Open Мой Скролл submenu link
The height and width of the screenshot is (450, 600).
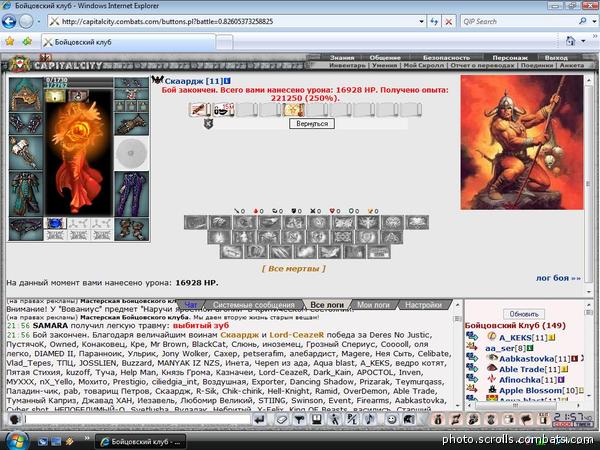(x=424, y=65)
